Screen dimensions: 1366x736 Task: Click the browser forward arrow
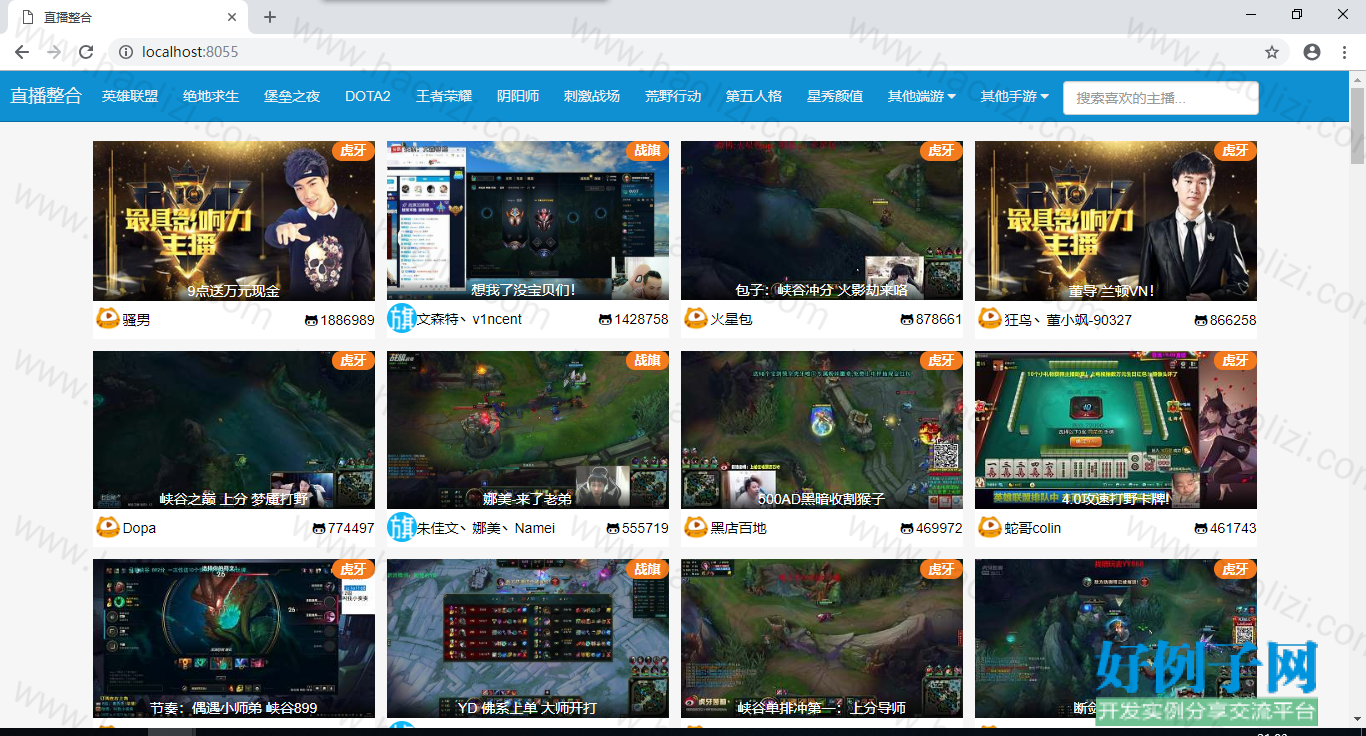(54, 52)
